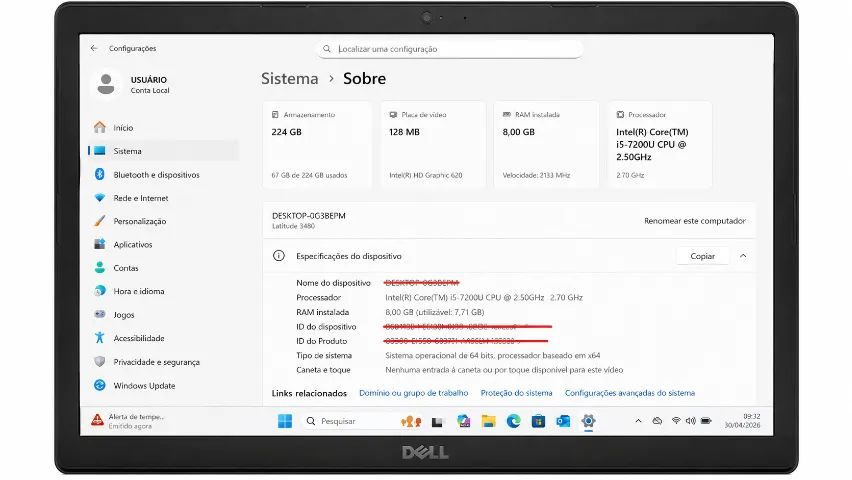This screenshot has height=480, width=852.
Task: Click the DESKTOP-0G3BEPM computer name heading
Action: (309, 216)
